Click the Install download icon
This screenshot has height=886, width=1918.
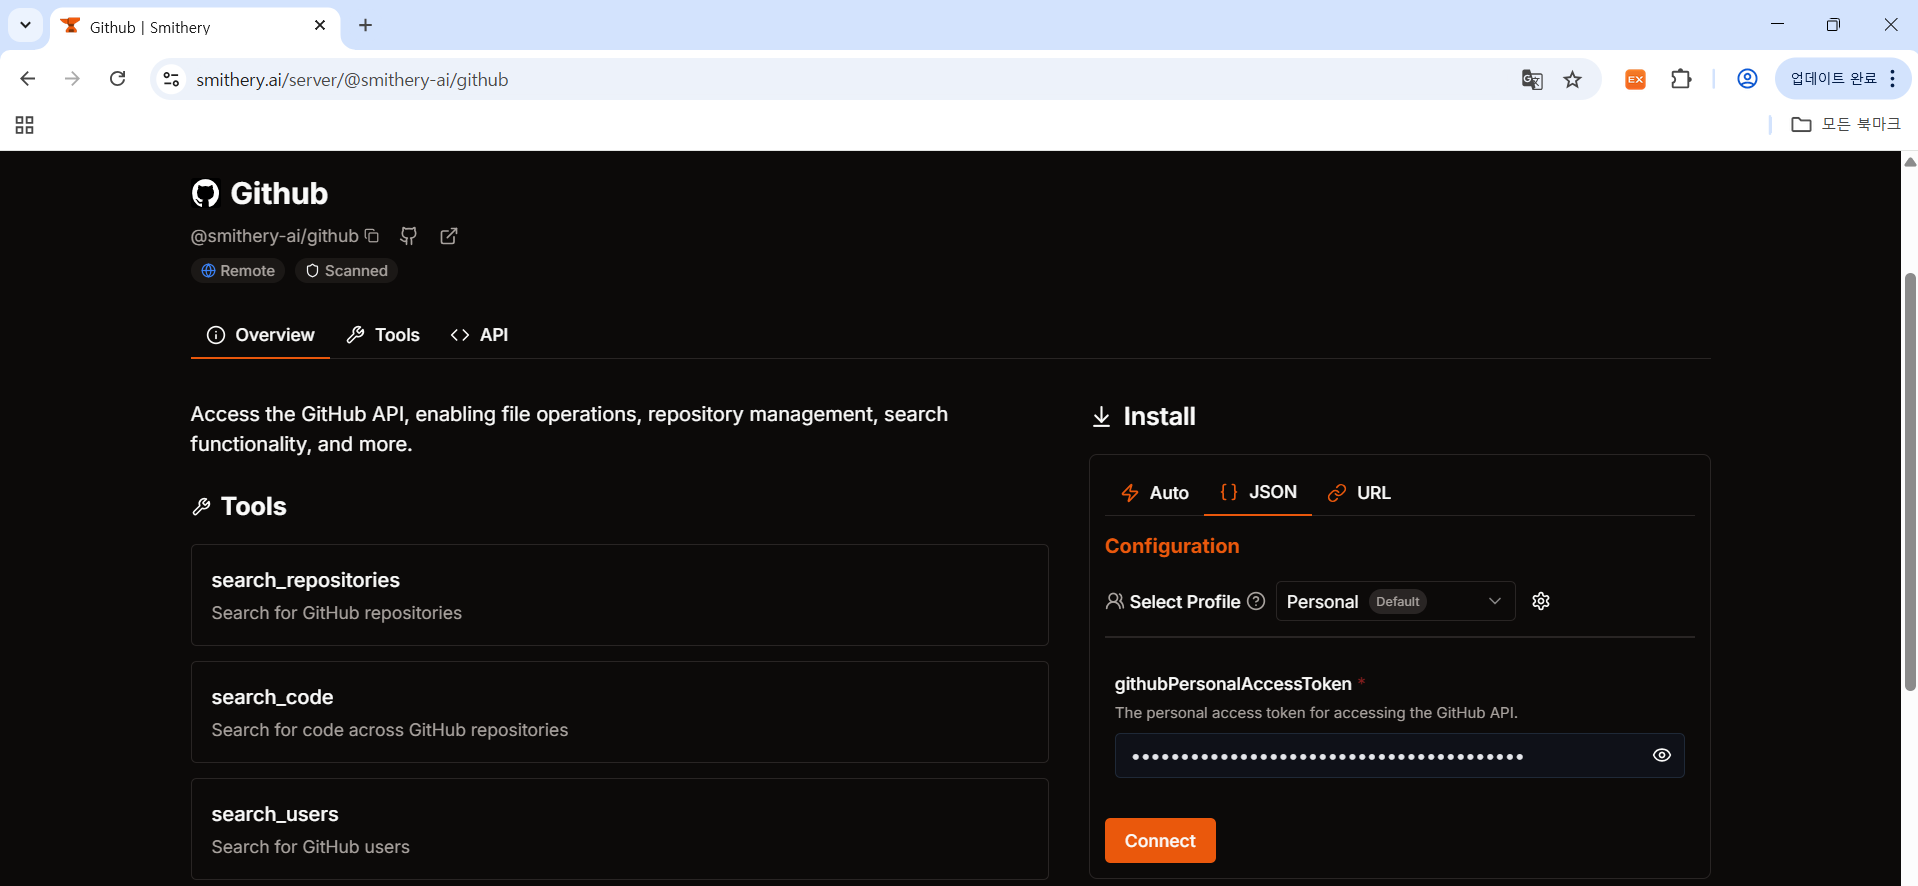(1101, 417)
